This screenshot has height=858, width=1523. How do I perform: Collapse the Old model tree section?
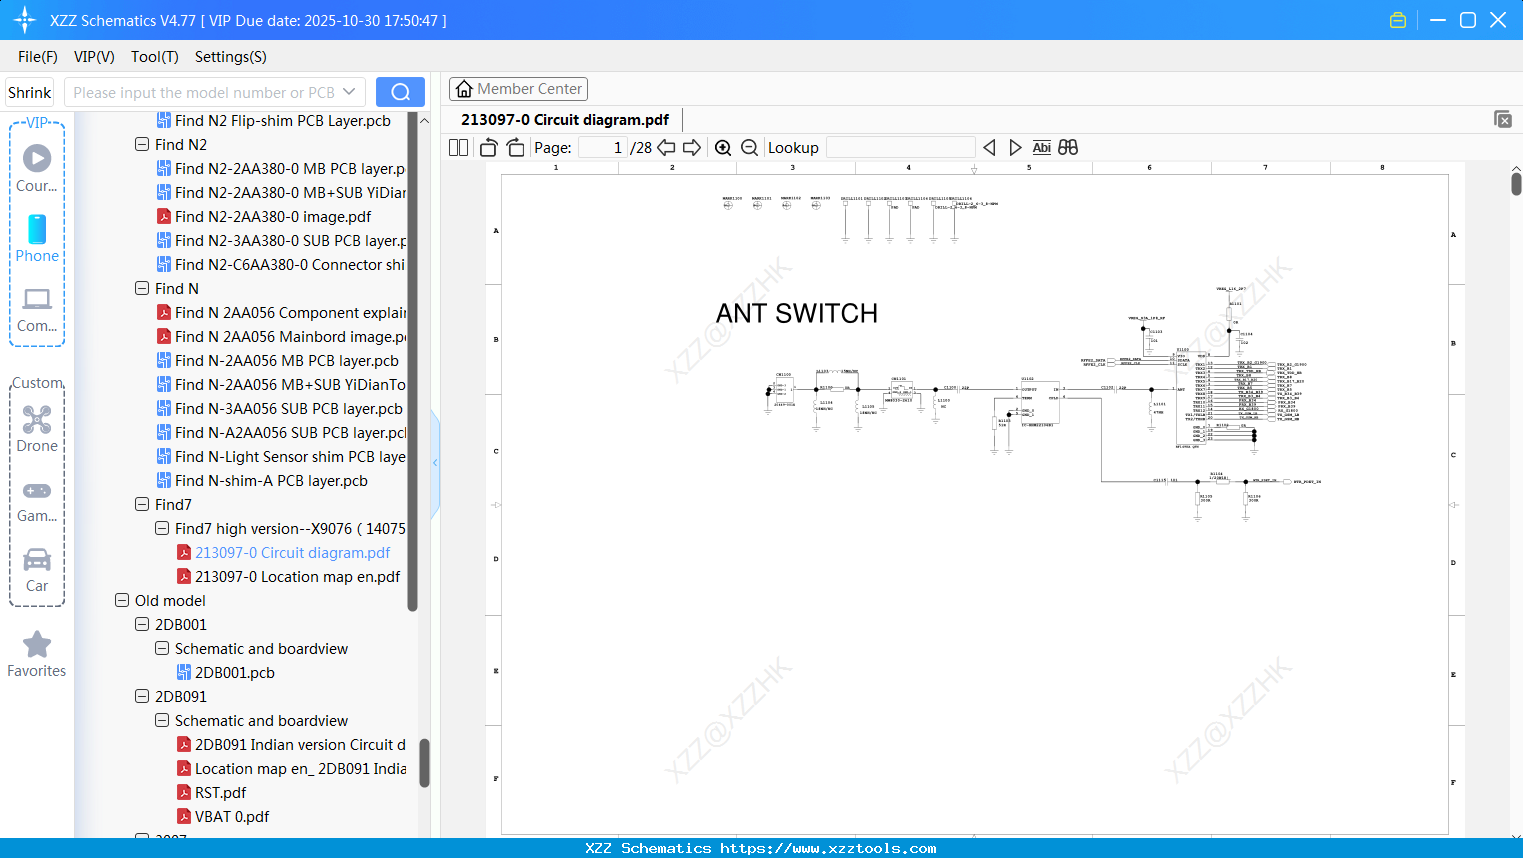(x=122, y=600)
